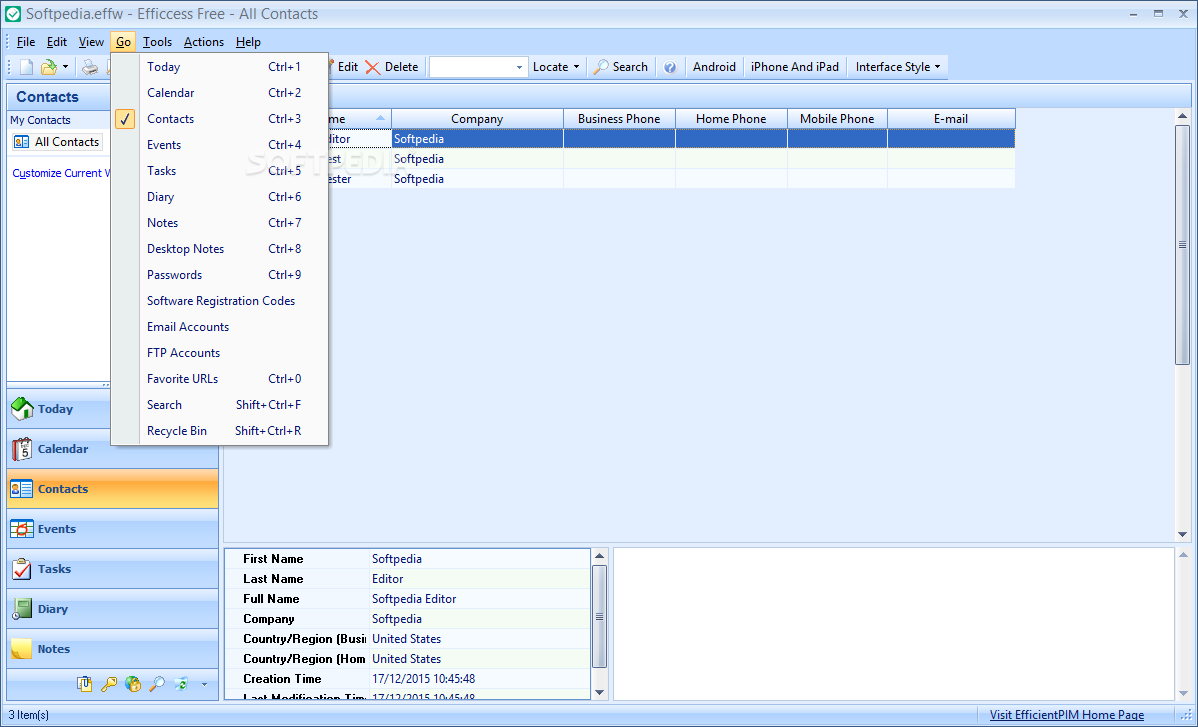Open Today in the navigation pane
1198x727 pixels.
click(x=112, y=409)
